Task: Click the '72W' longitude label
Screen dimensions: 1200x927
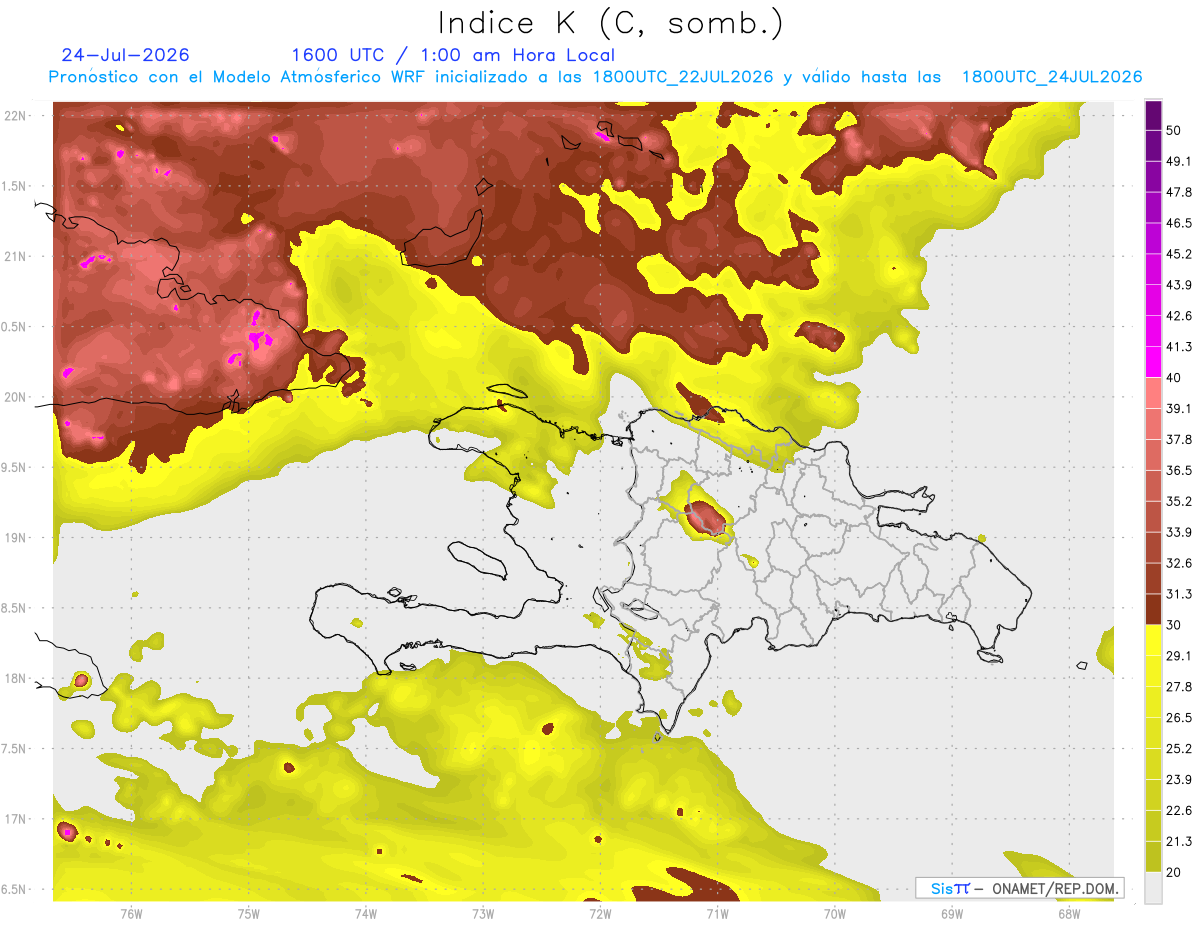Action: (x=600, y=914)
